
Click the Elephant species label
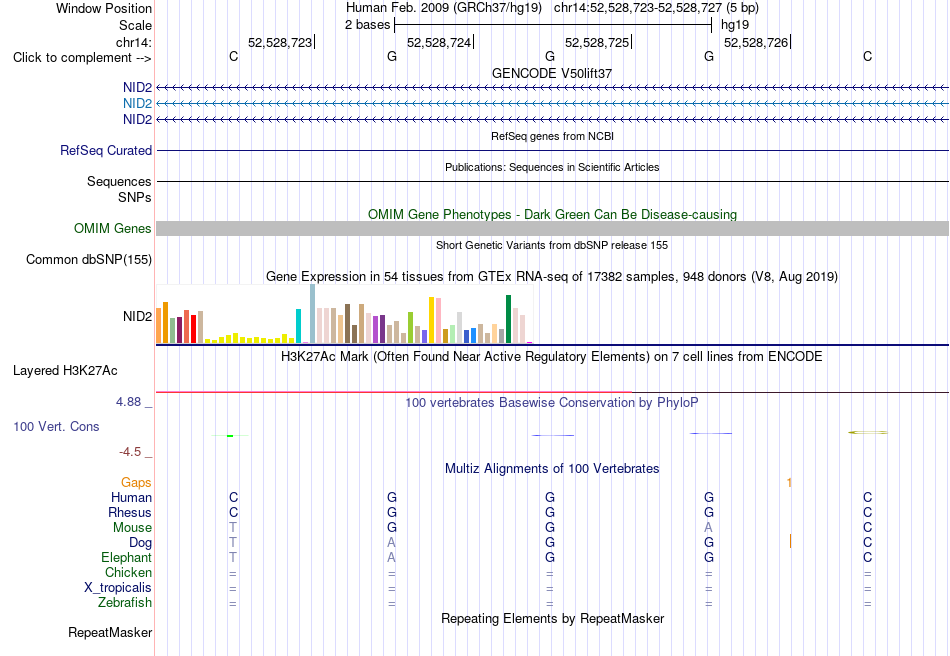(x=127, y=558)
